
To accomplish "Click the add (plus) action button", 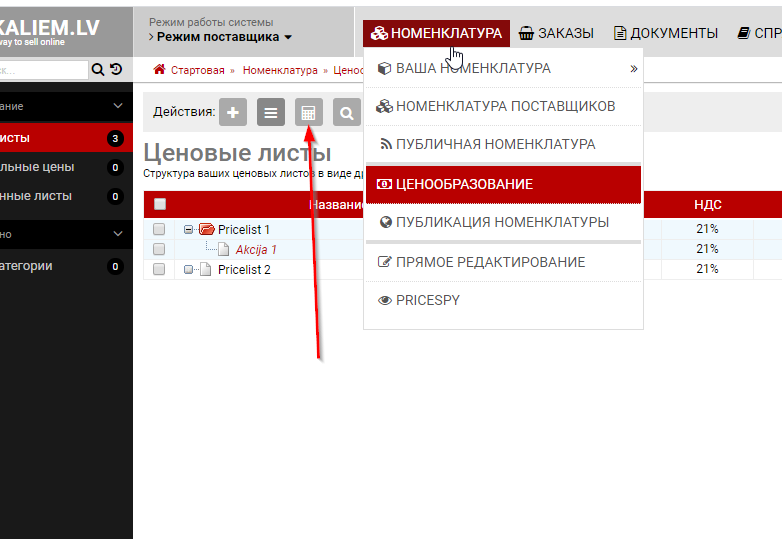I will 233,113.
